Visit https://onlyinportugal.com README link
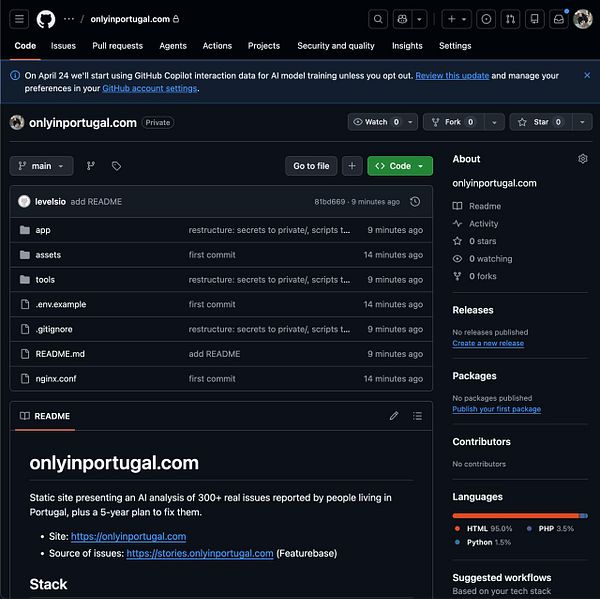Viewport: 600px width, 599px height. 129,536
